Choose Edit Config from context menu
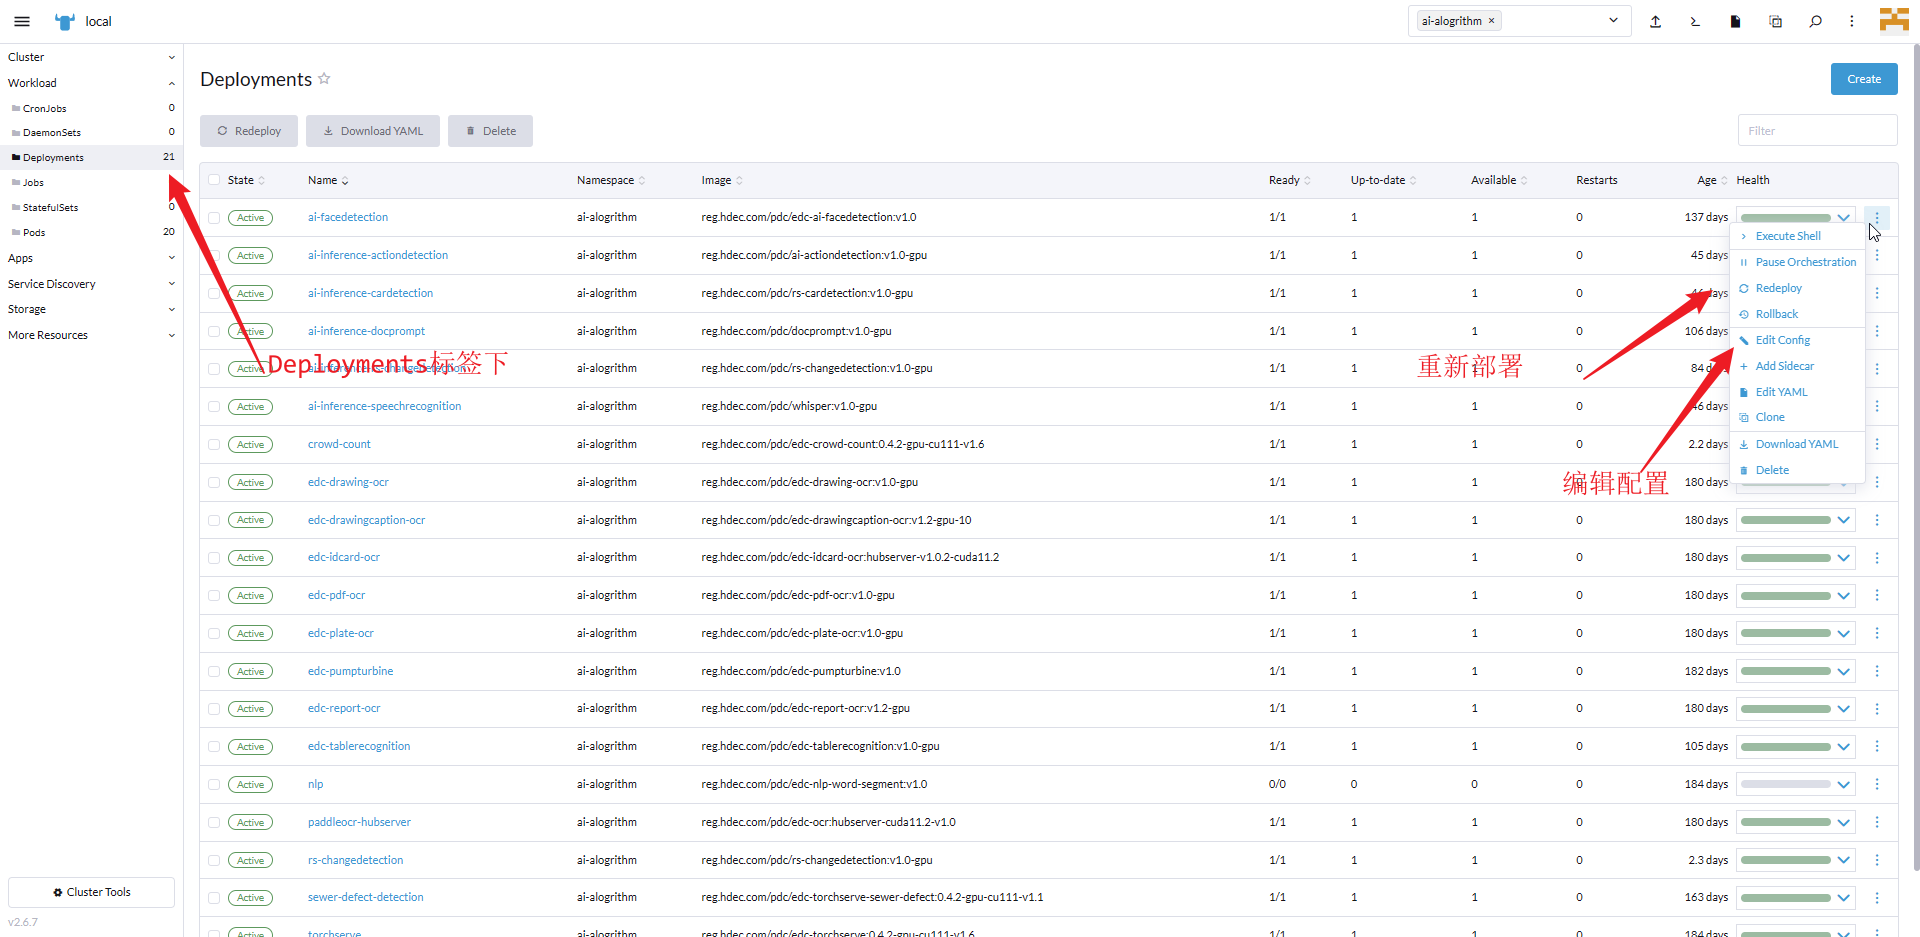 tap(1782, 340)
